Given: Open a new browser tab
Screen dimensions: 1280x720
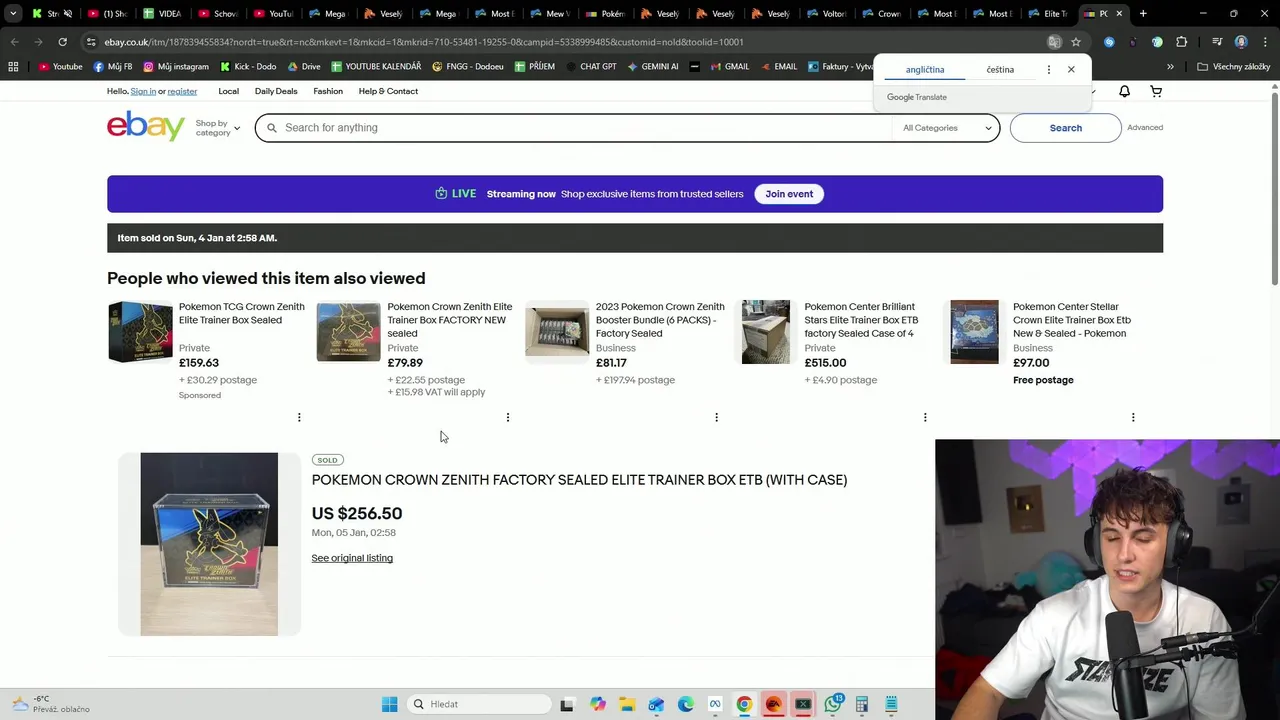Looking at the screenshot, I should pos(1143,14).
